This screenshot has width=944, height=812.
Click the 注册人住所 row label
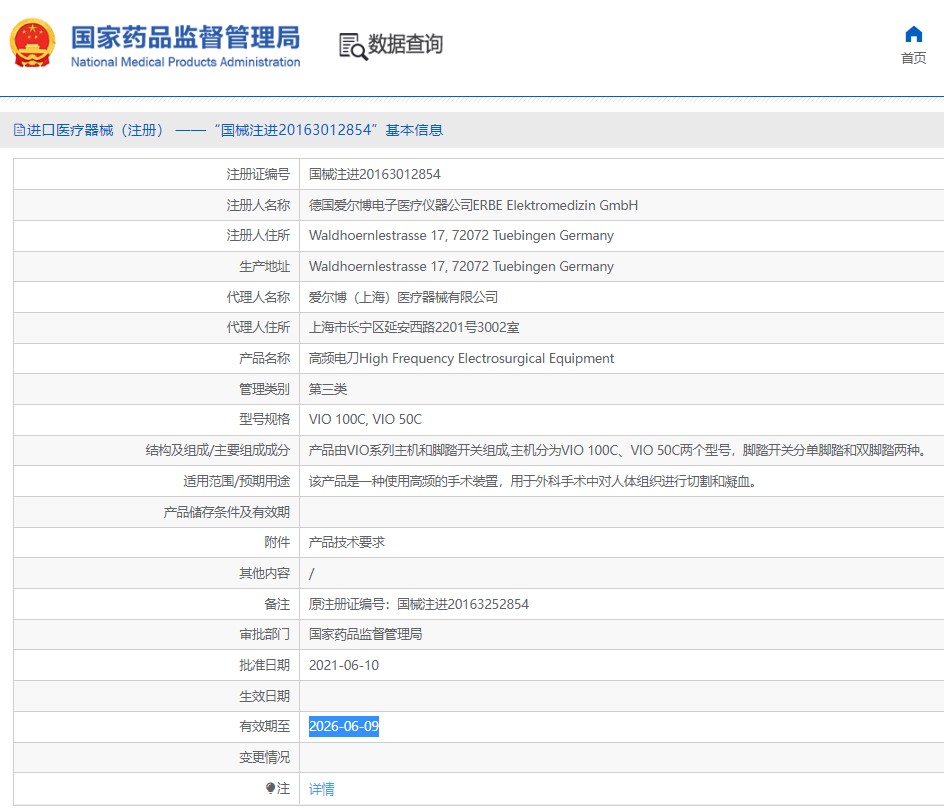click(258, 235)
